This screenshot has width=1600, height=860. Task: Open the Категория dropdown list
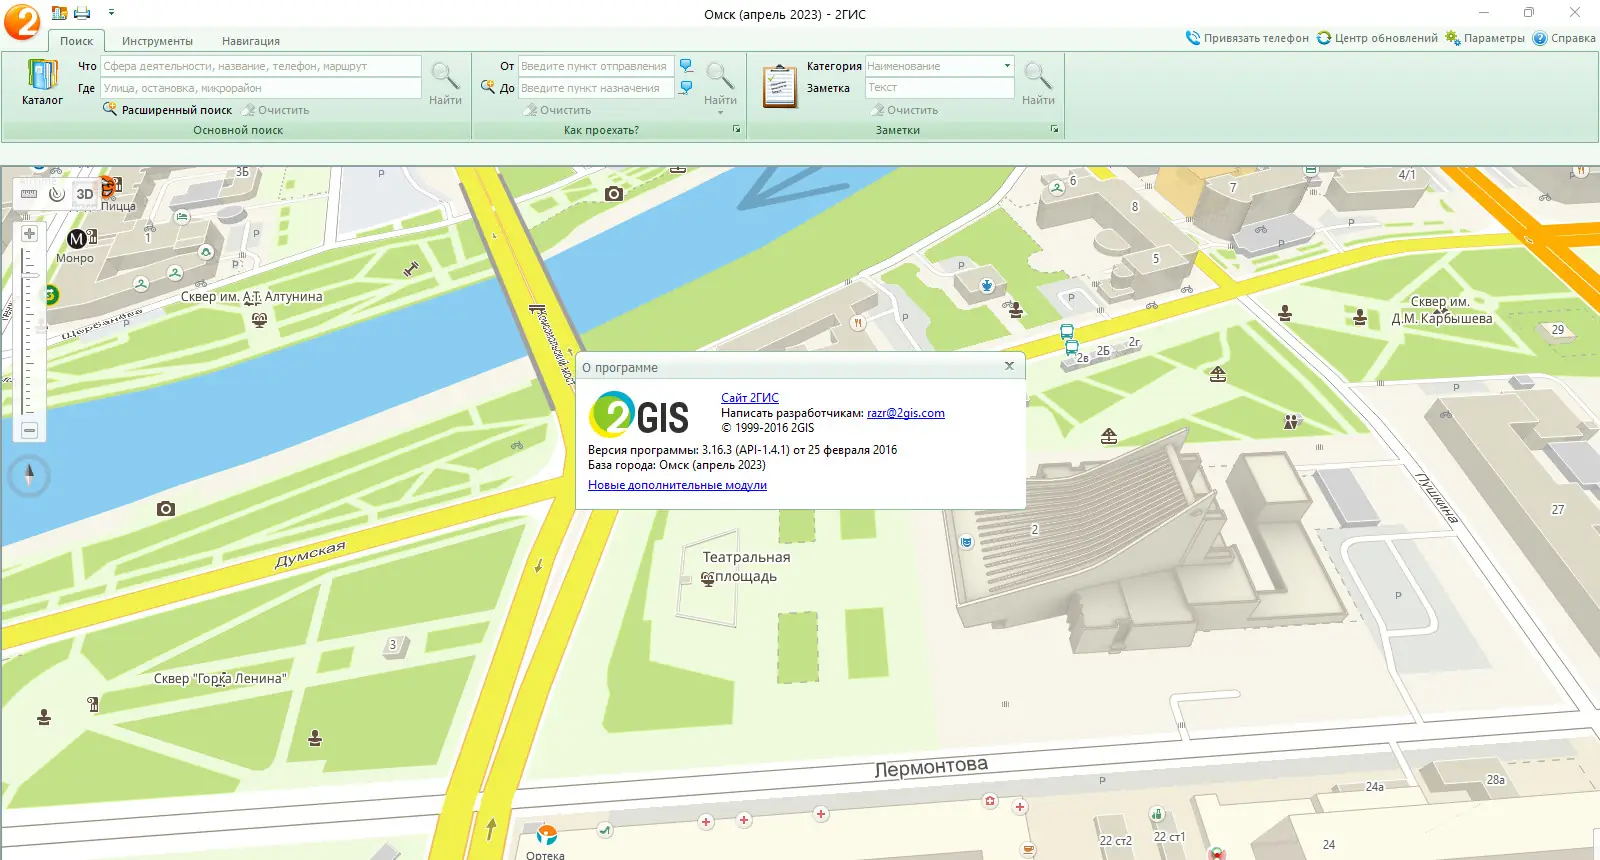[x=1007, y=66]
